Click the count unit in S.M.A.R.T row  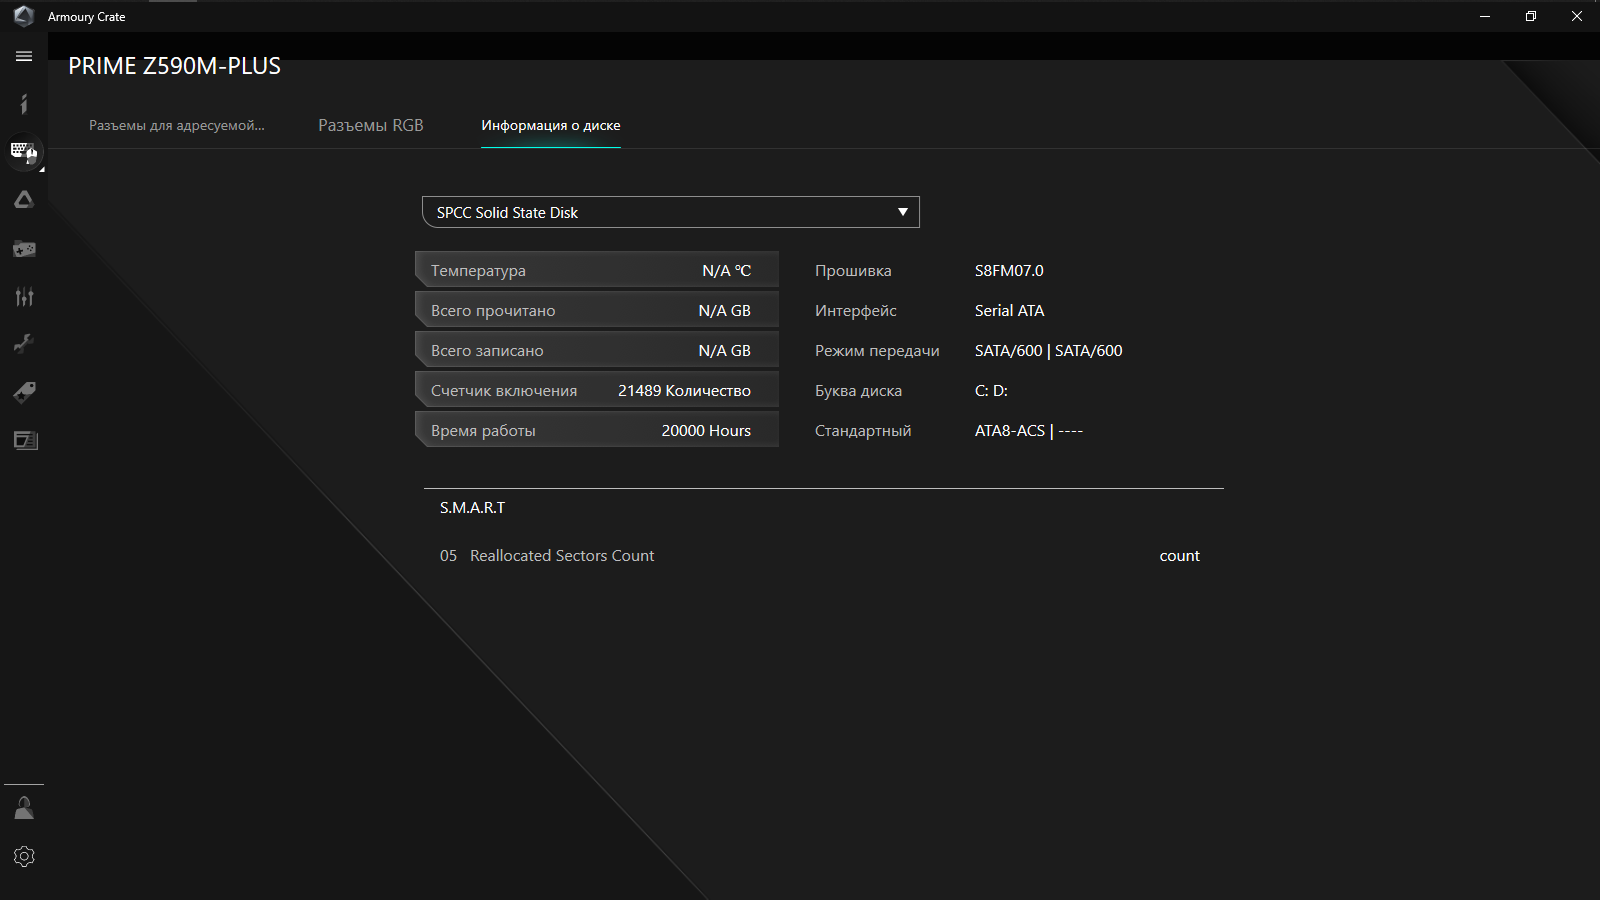(x=1180, y=555)
